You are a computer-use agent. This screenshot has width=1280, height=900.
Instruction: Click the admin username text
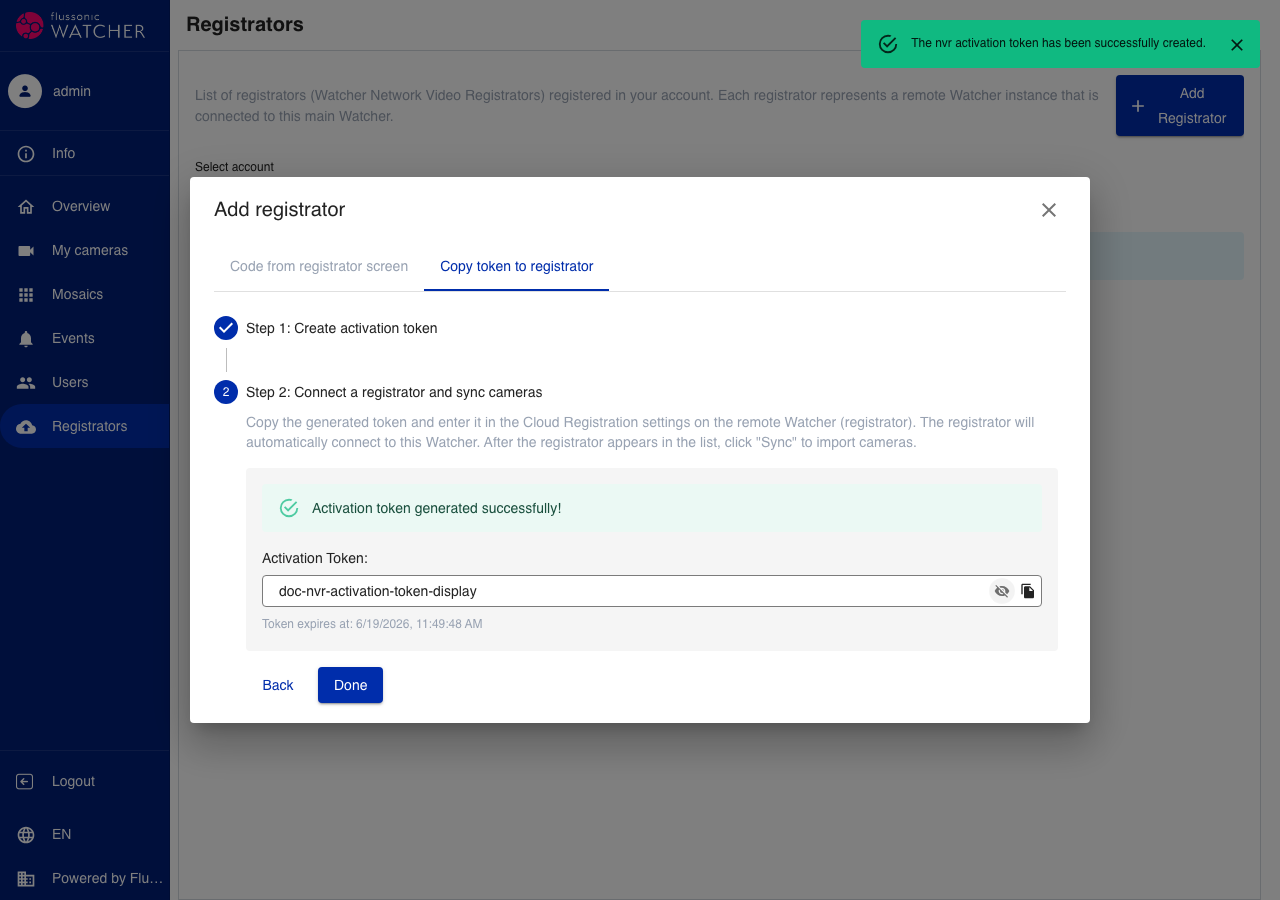pos(72,91)
